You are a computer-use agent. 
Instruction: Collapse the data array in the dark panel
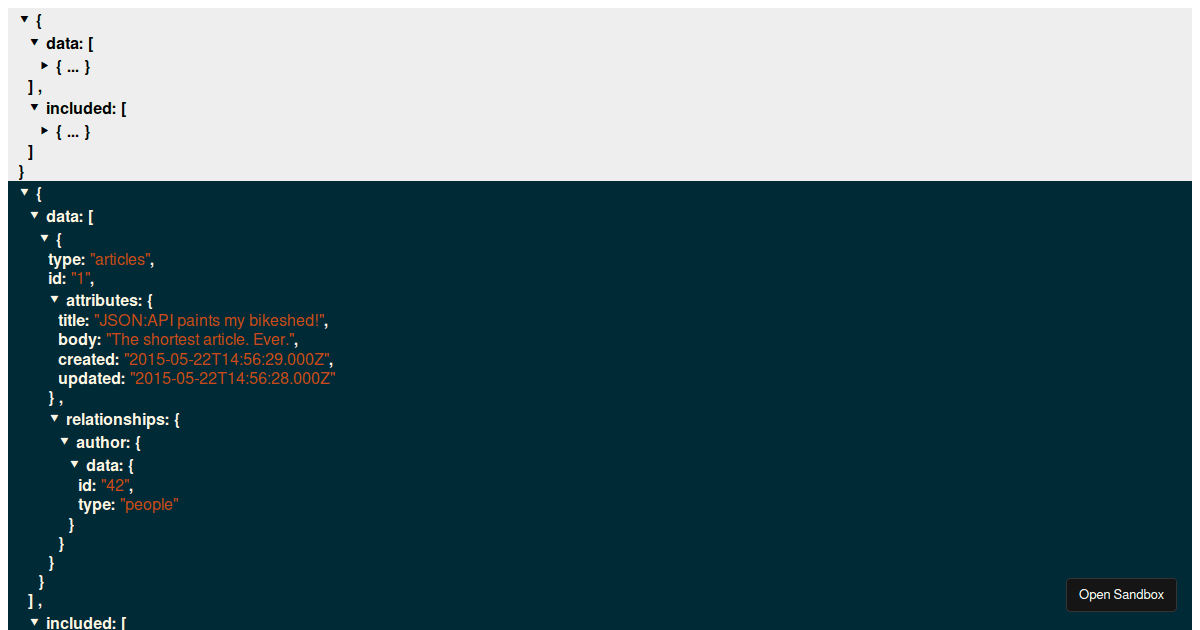point(34,216)
